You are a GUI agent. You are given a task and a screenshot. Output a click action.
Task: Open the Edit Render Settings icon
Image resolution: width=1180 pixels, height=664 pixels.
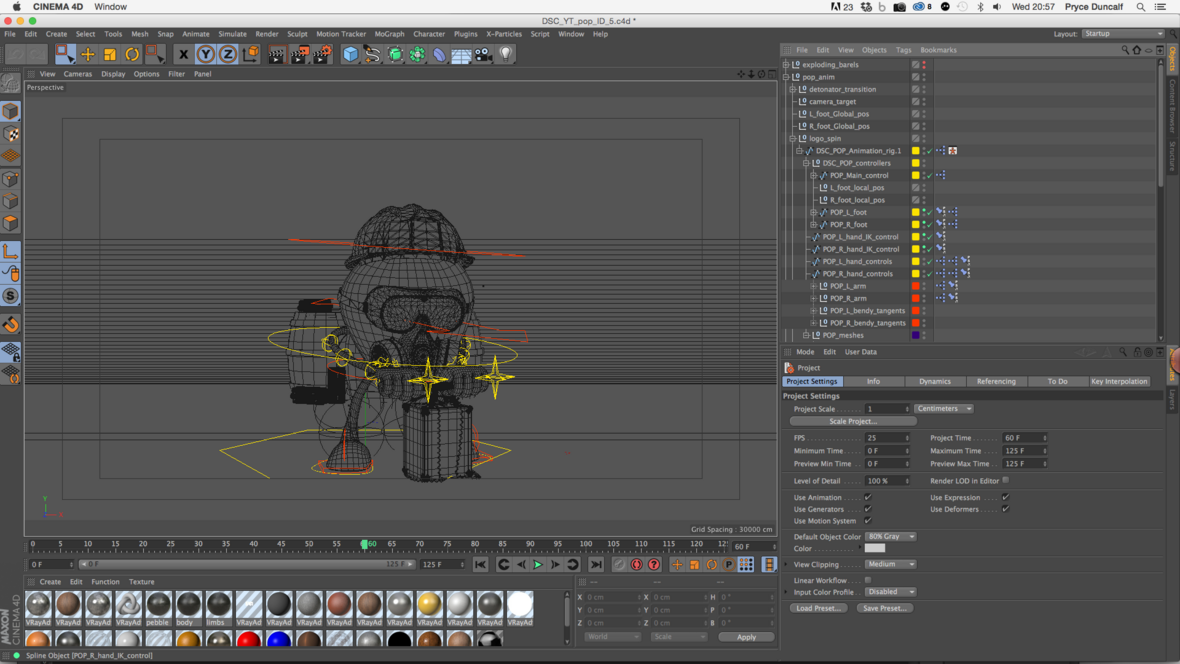[x=322, y=54]
